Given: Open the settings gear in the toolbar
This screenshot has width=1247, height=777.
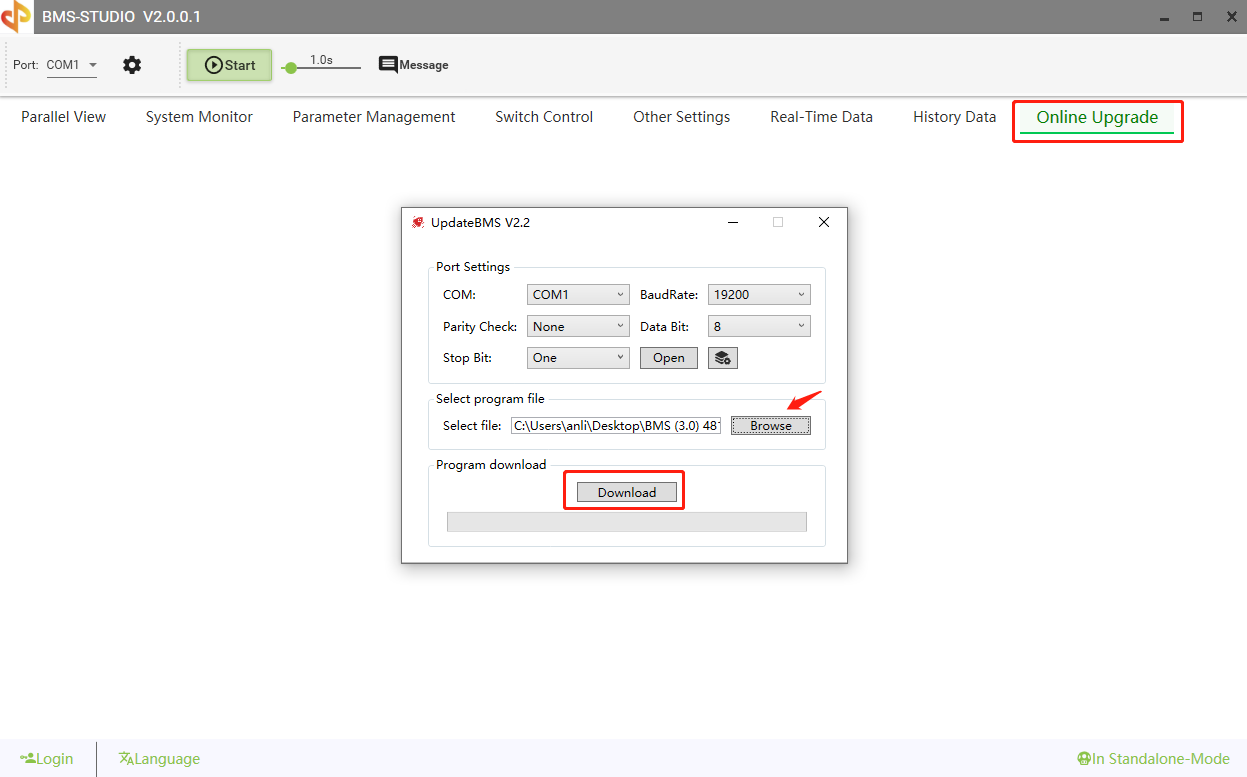Looking at the screenshot, I should (131, 64).
